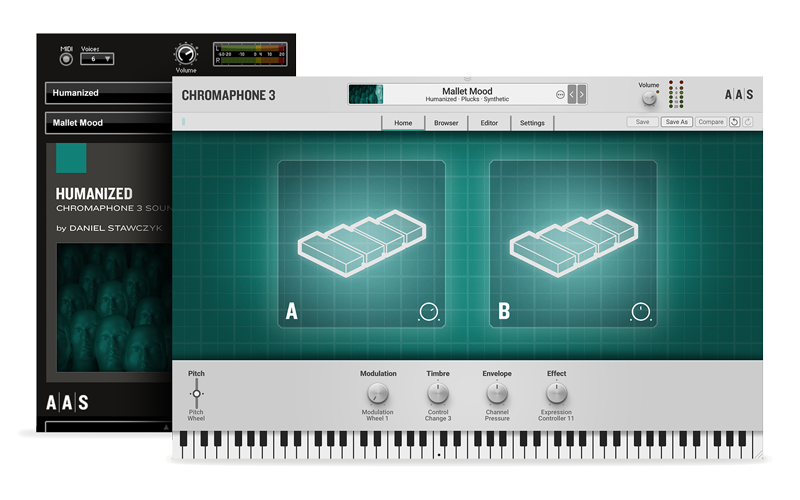Click the Humanized faces artwork

114,307
